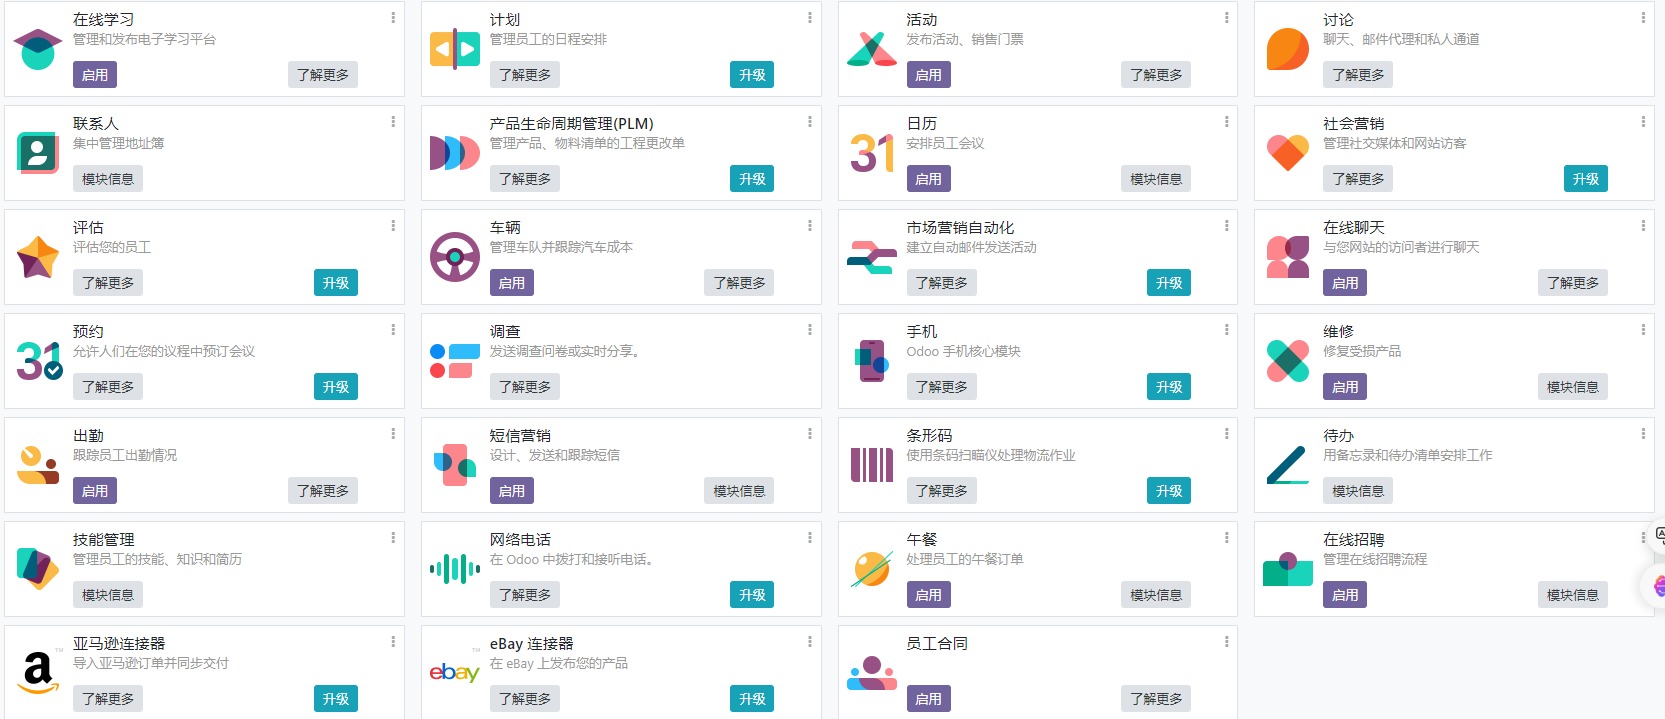Click 升级 button for 计划 module
Image resolution: width=1665 pixels, height=719 pixels.
[x=752, y=75]
